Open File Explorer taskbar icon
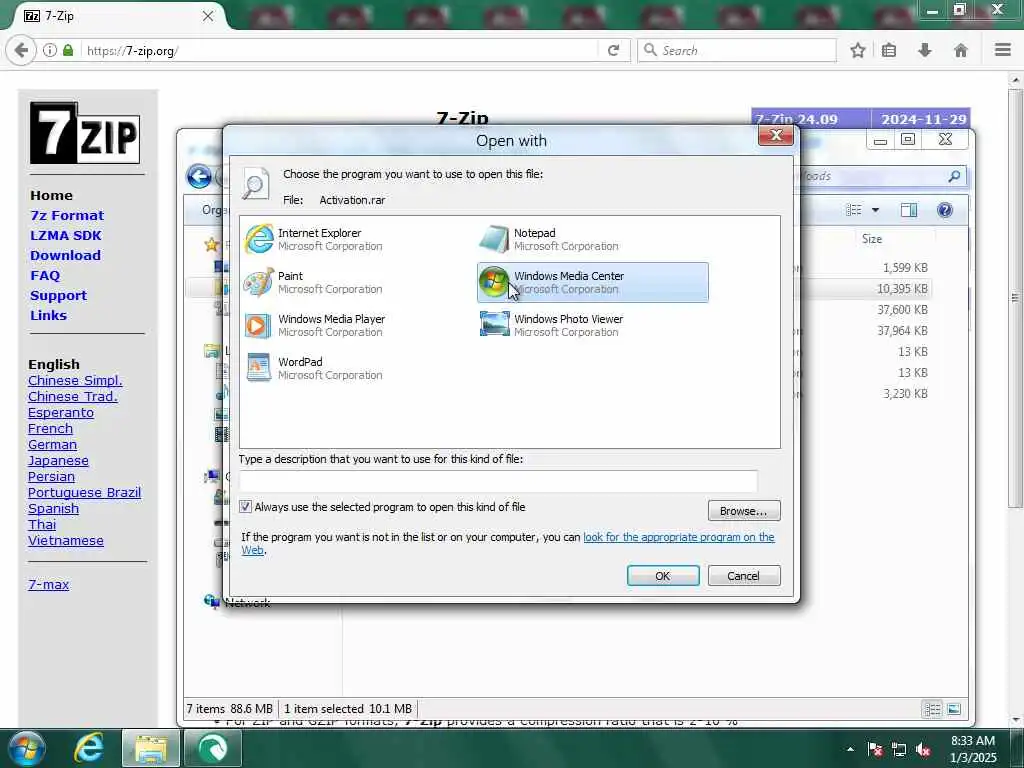Screen dimensions: 1024x768 150,748
